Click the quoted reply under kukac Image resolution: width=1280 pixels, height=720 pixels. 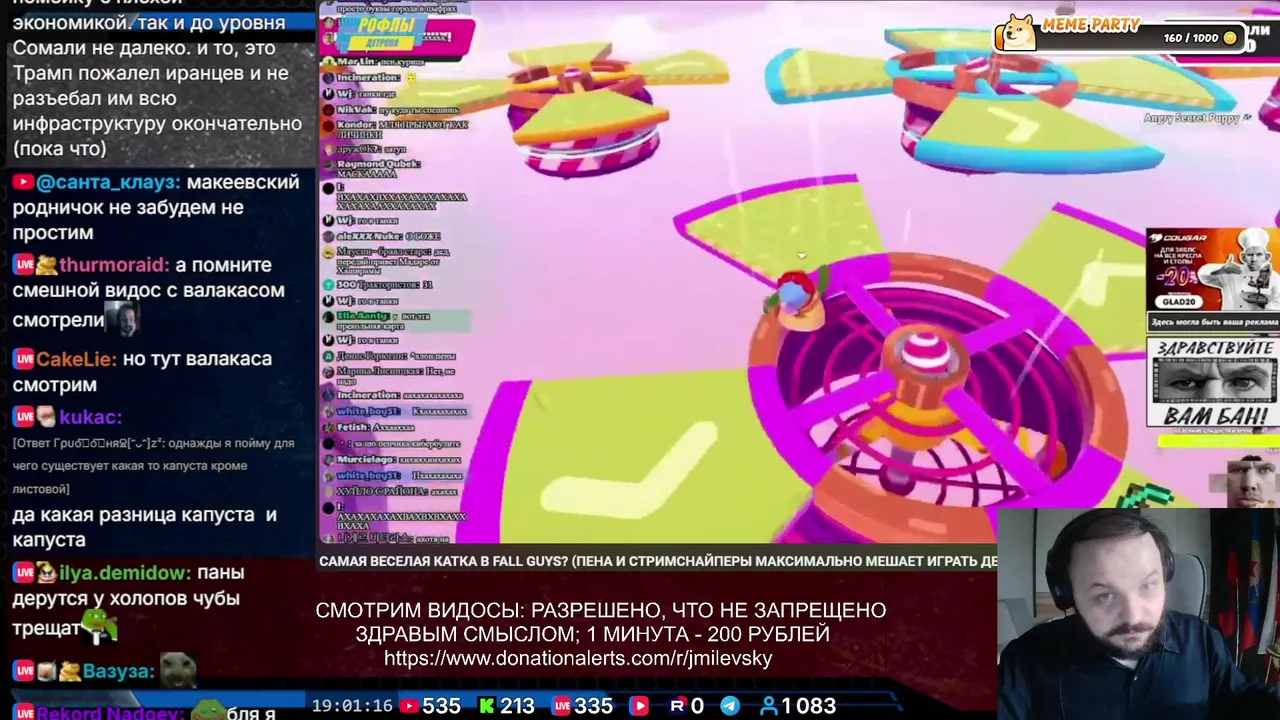pyautogui.click(x=154, y=466)
